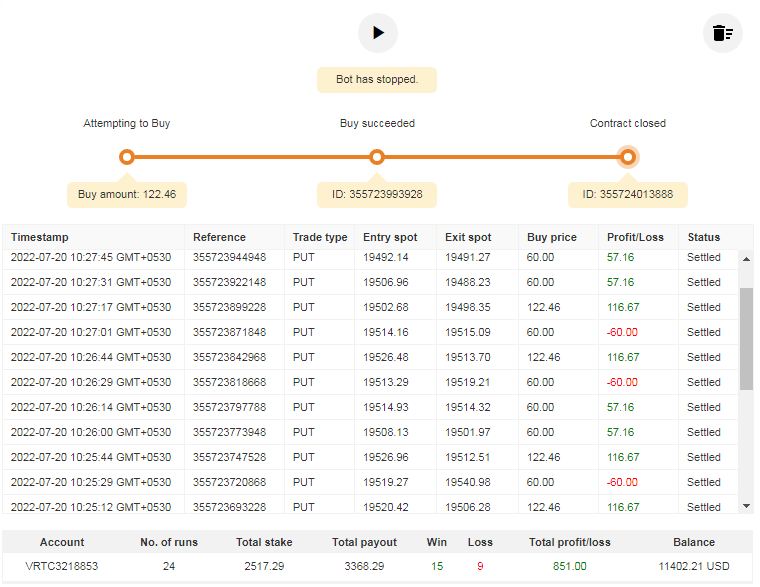Click the No. of runs summary header
The height and width of the screenshot is (587, 760).
point(169,542)
